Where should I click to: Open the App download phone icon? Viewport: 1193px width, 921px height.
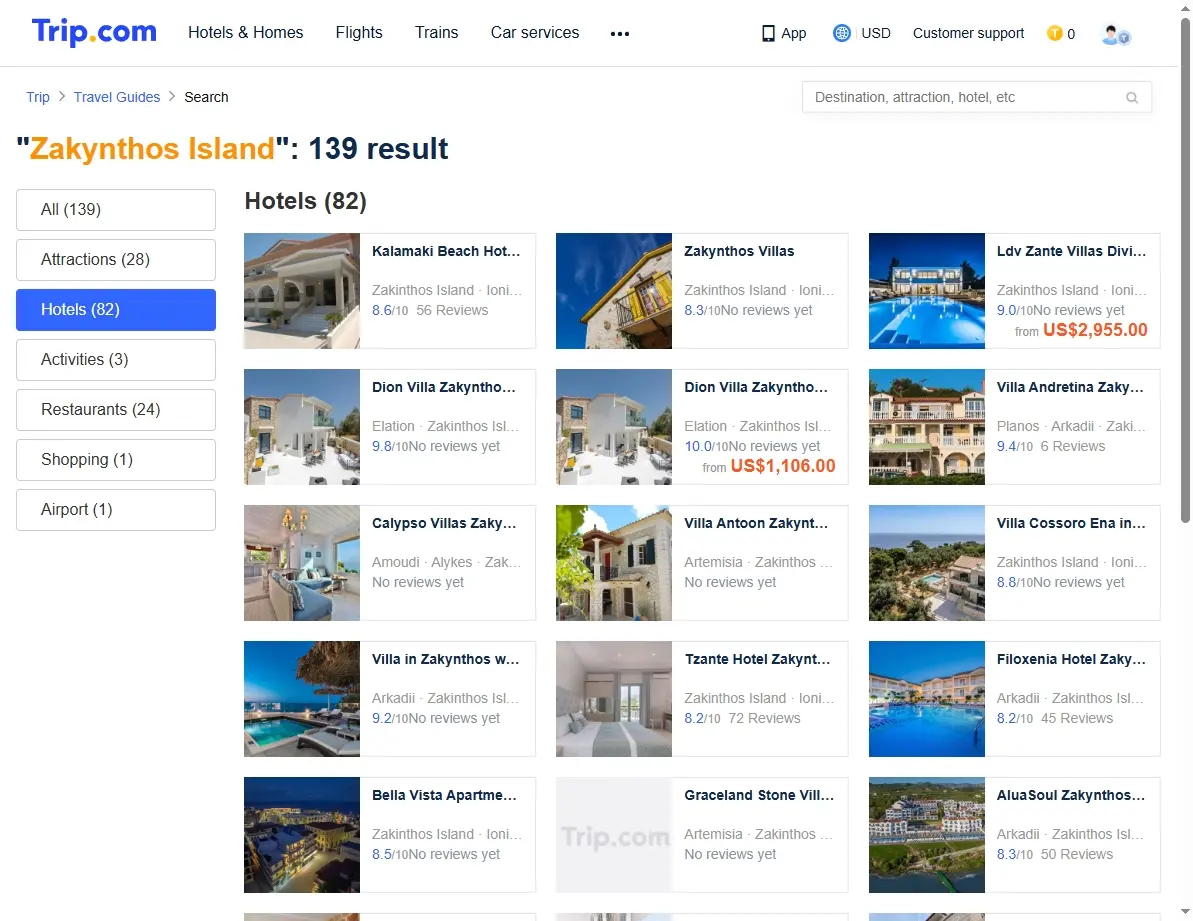(x=768, y=33)
